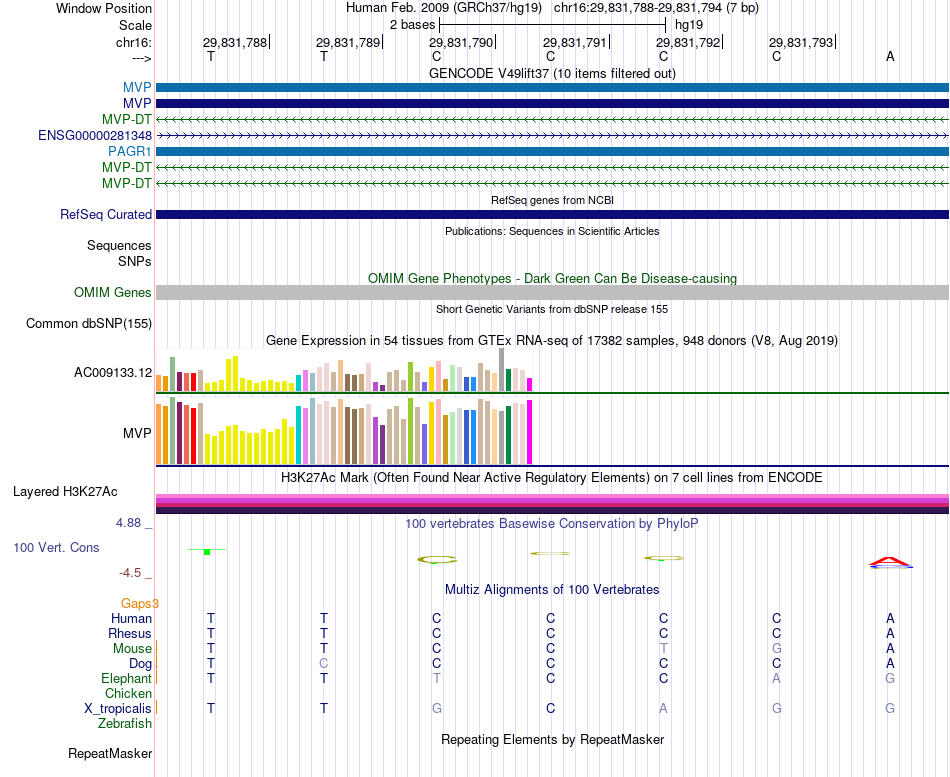The image size is (950, 777).
Task: Open Short Genetic Variants from dbSNP title
Action: coord(552,309)
